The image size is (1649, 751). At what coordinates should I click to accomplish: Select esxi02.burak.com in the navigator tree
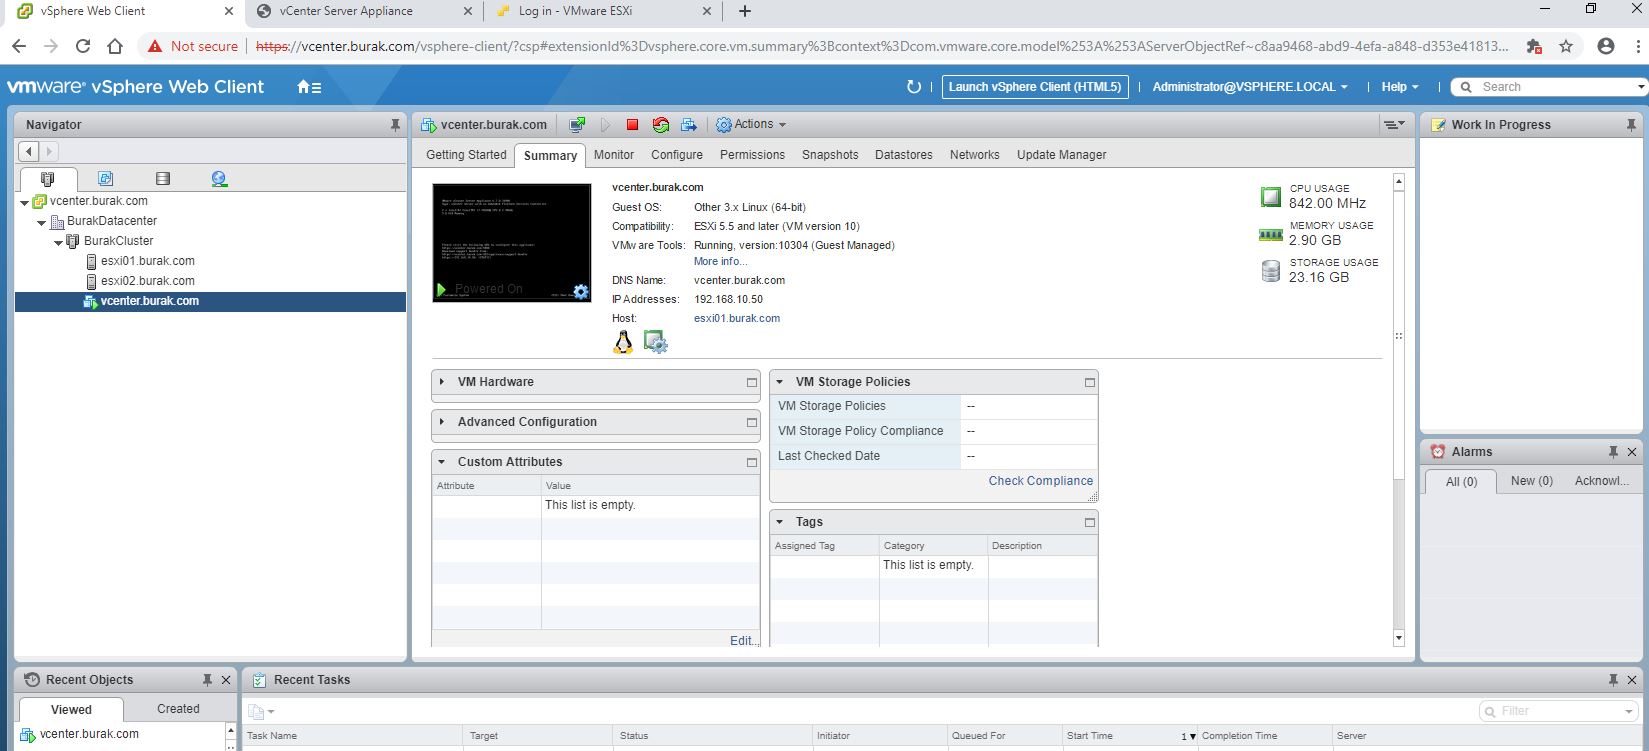pos(148,281)
